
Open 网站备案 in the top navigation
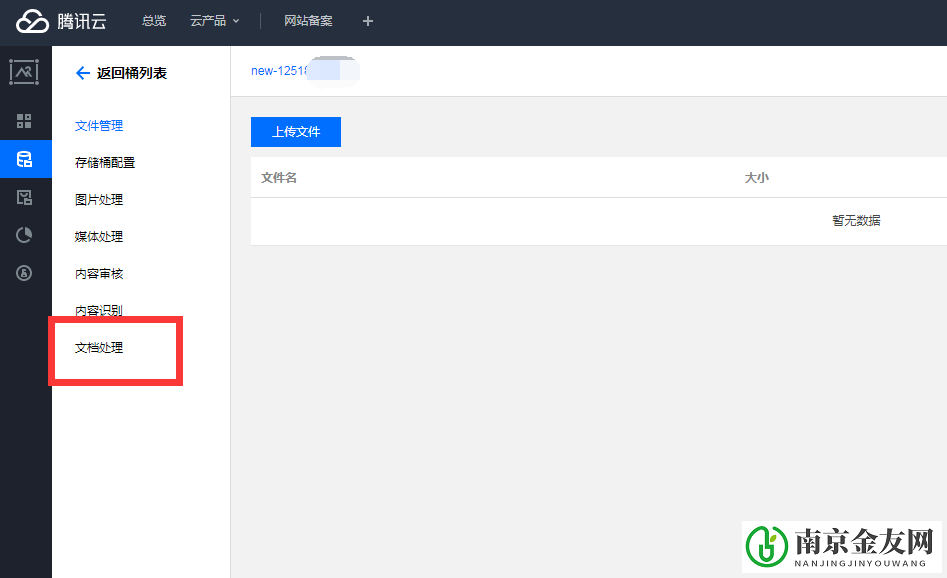308,21
